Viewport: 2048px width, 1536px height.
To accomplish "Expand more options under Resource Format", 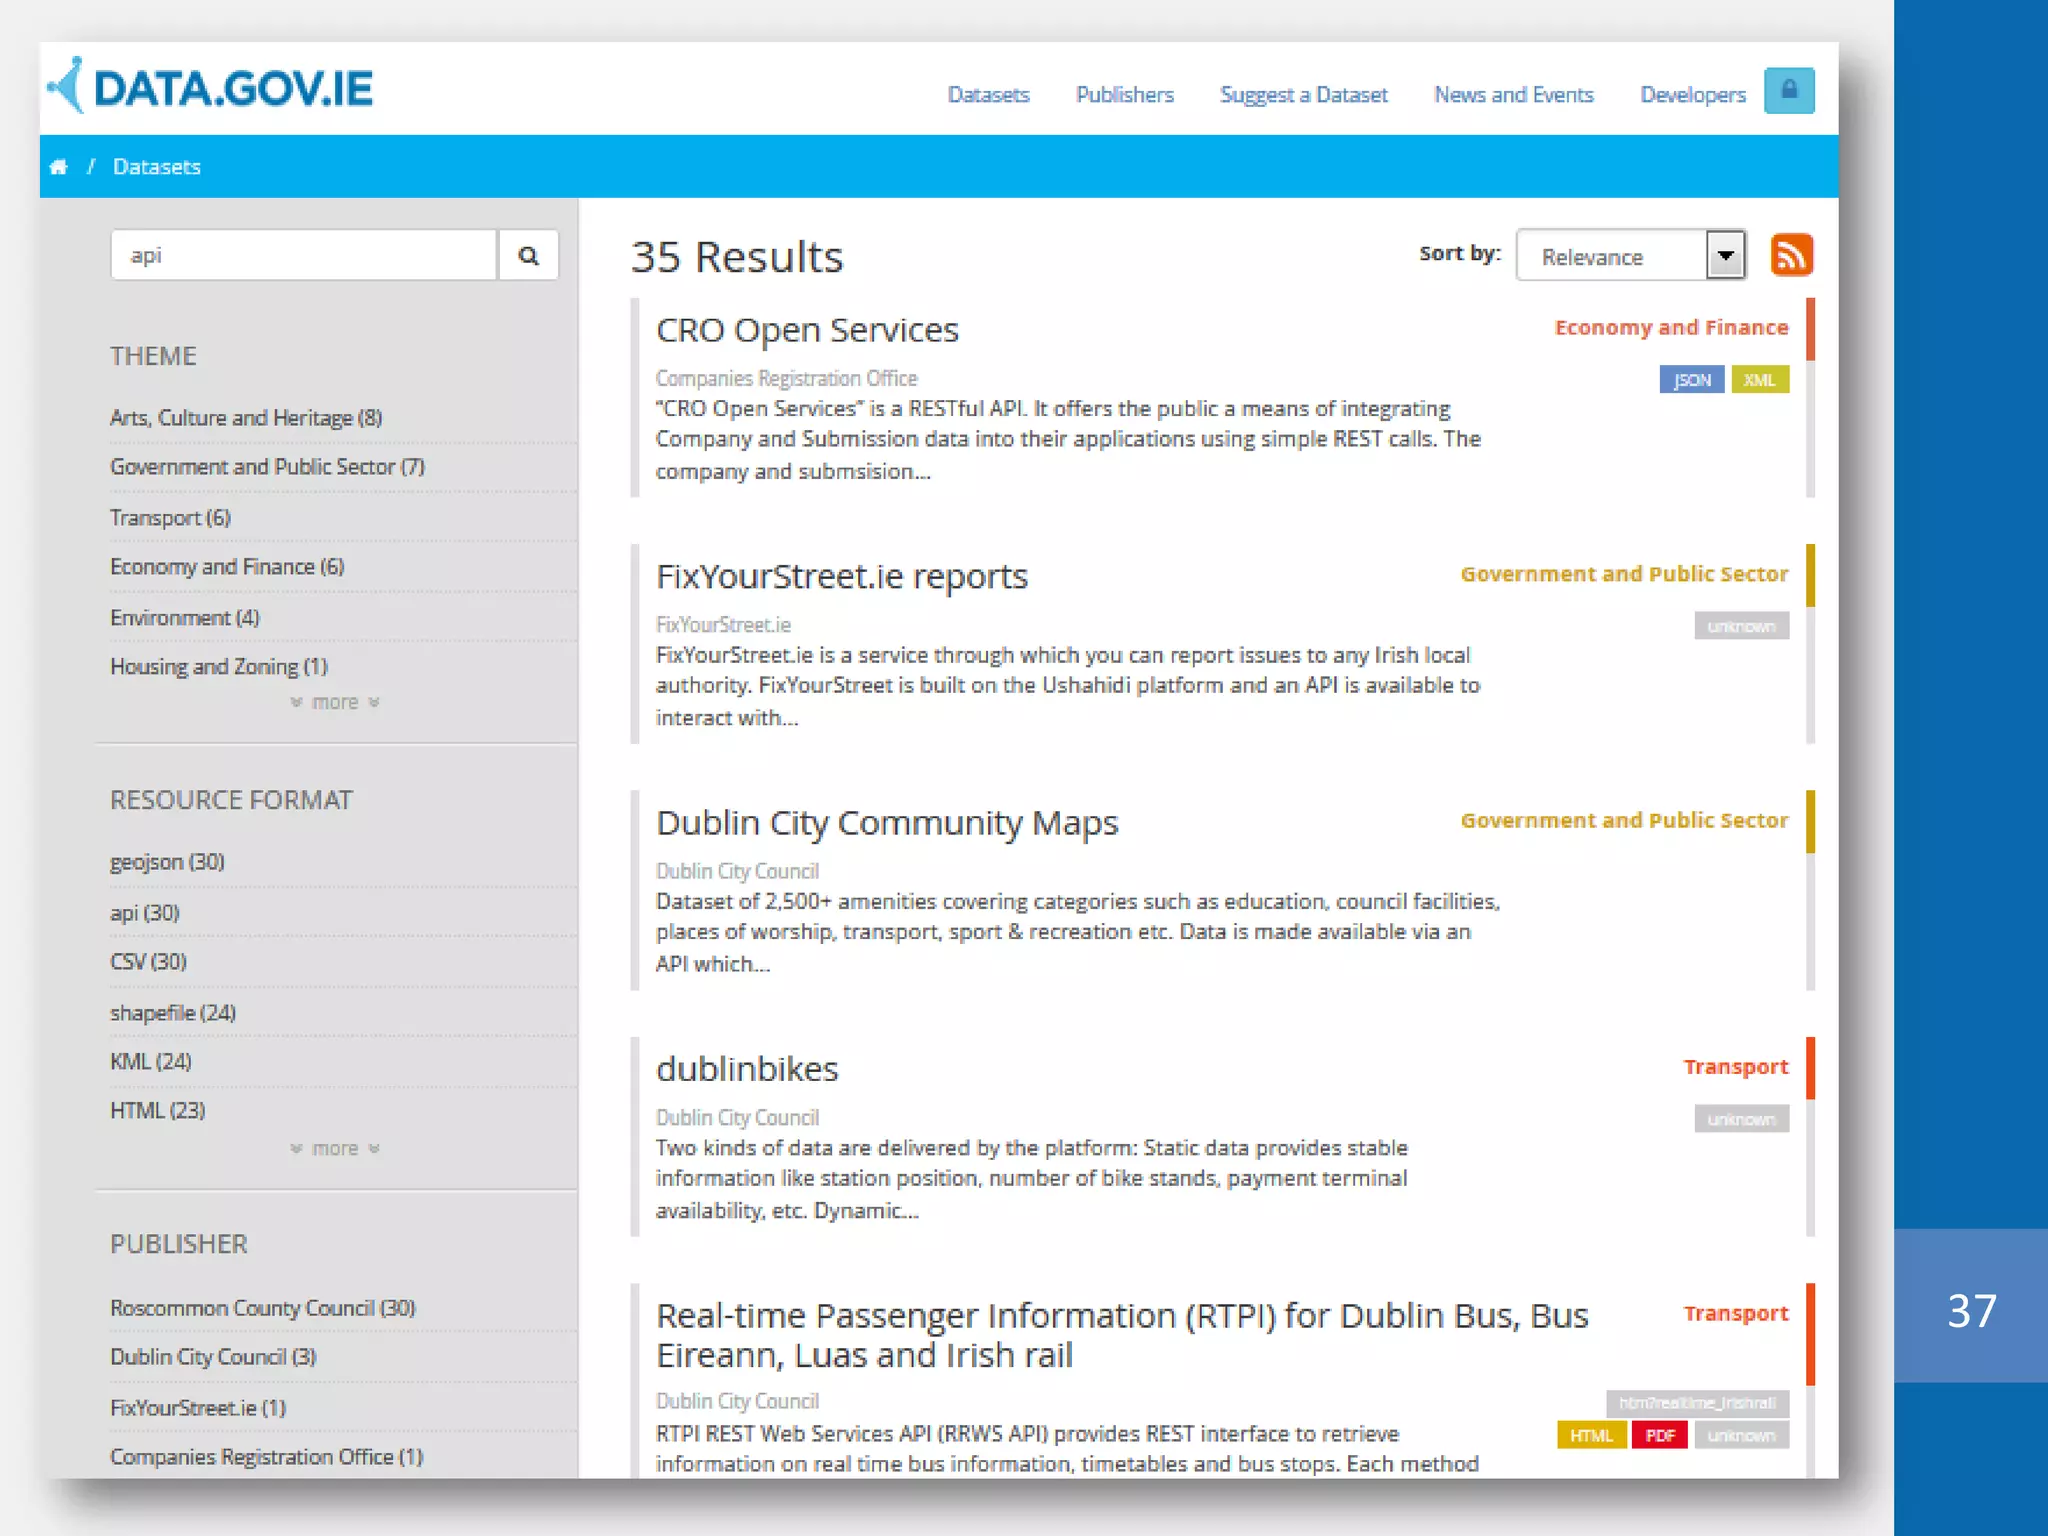I will point(335,1149).
